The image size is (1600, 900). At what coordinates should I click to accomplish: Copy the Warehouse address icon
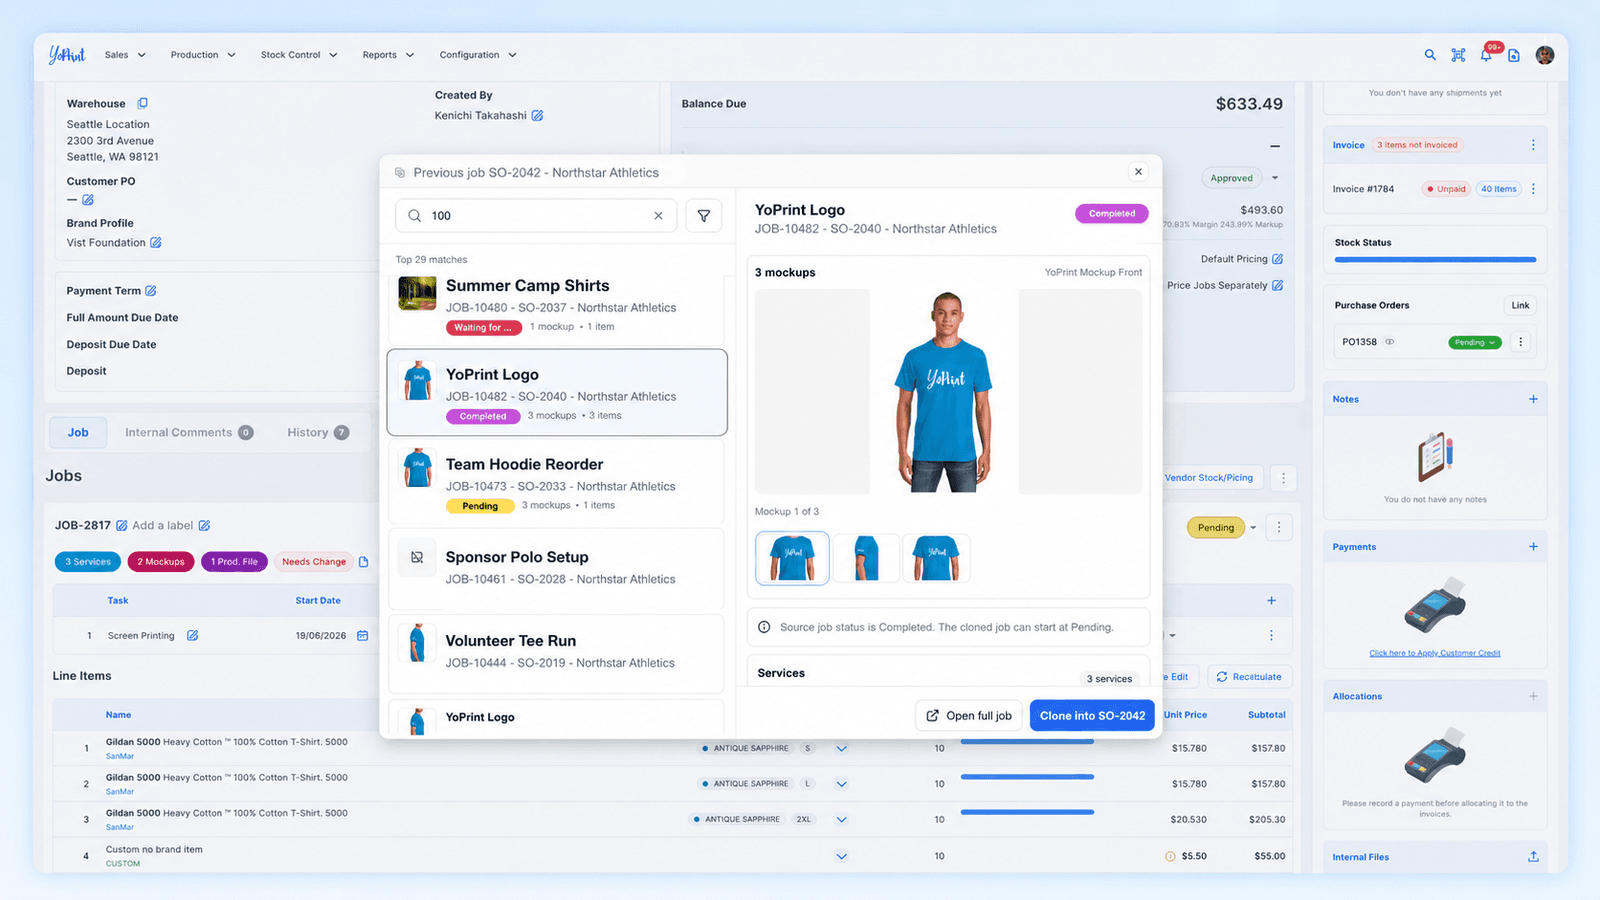(x=142, y=103)
